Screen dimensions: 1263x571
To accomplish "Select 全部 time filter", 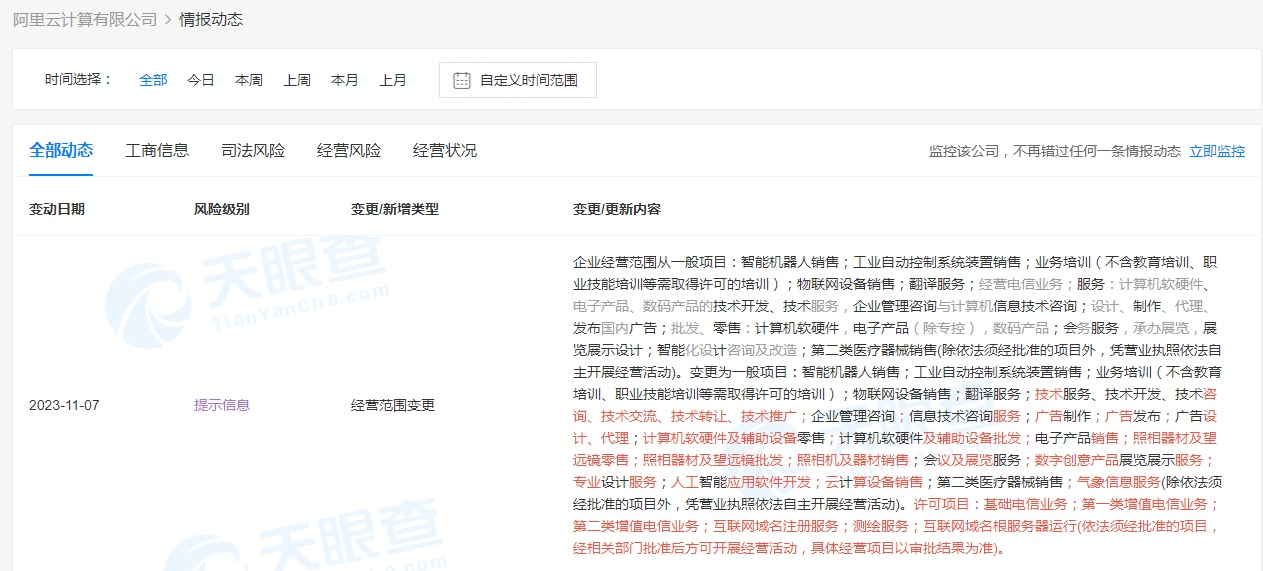I will pyautogui.click(x=153, y=80).
